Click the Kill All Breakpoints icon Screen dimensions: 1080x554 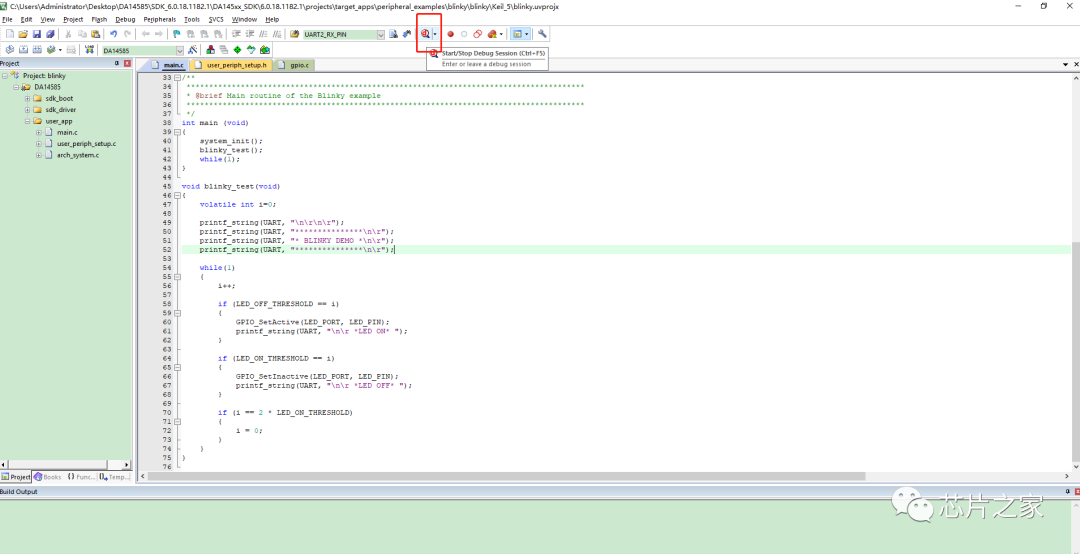click(x=491, y=34)
